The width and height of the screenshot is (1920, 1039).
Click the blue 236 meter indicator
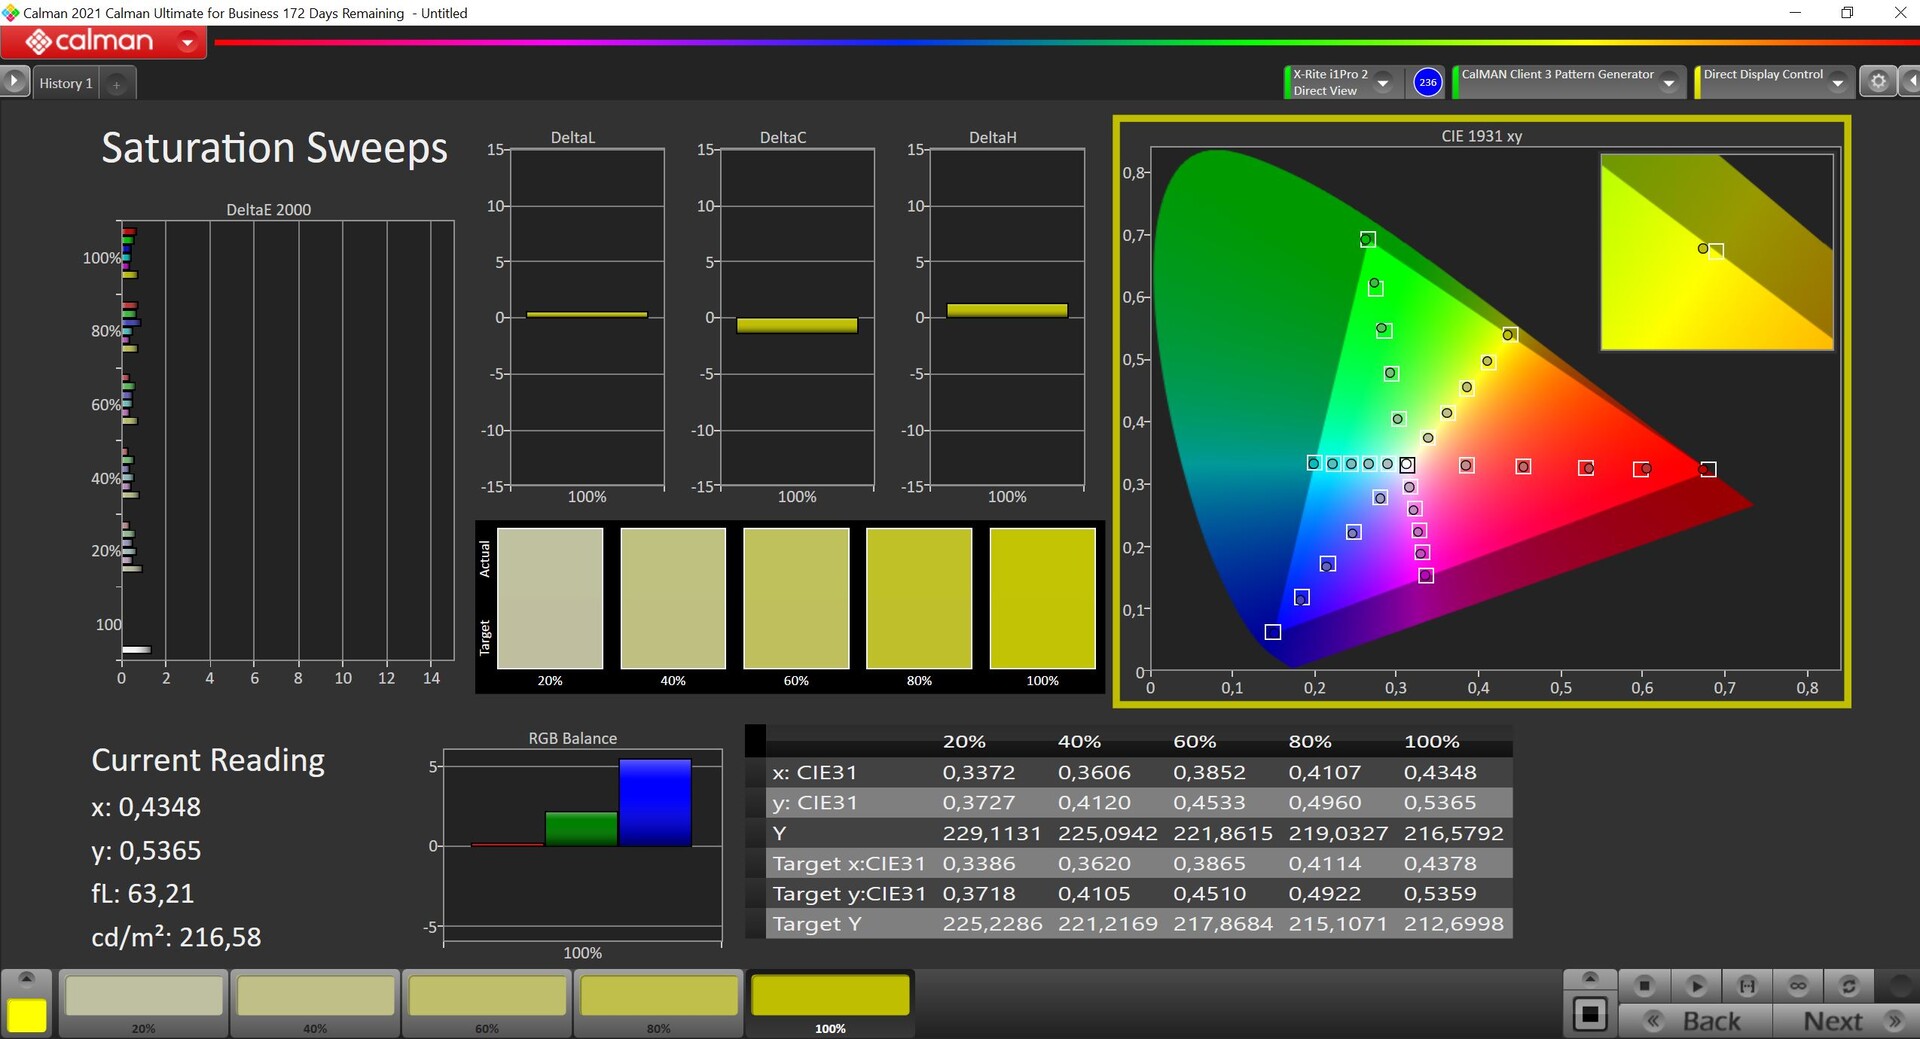point(1427,82)
